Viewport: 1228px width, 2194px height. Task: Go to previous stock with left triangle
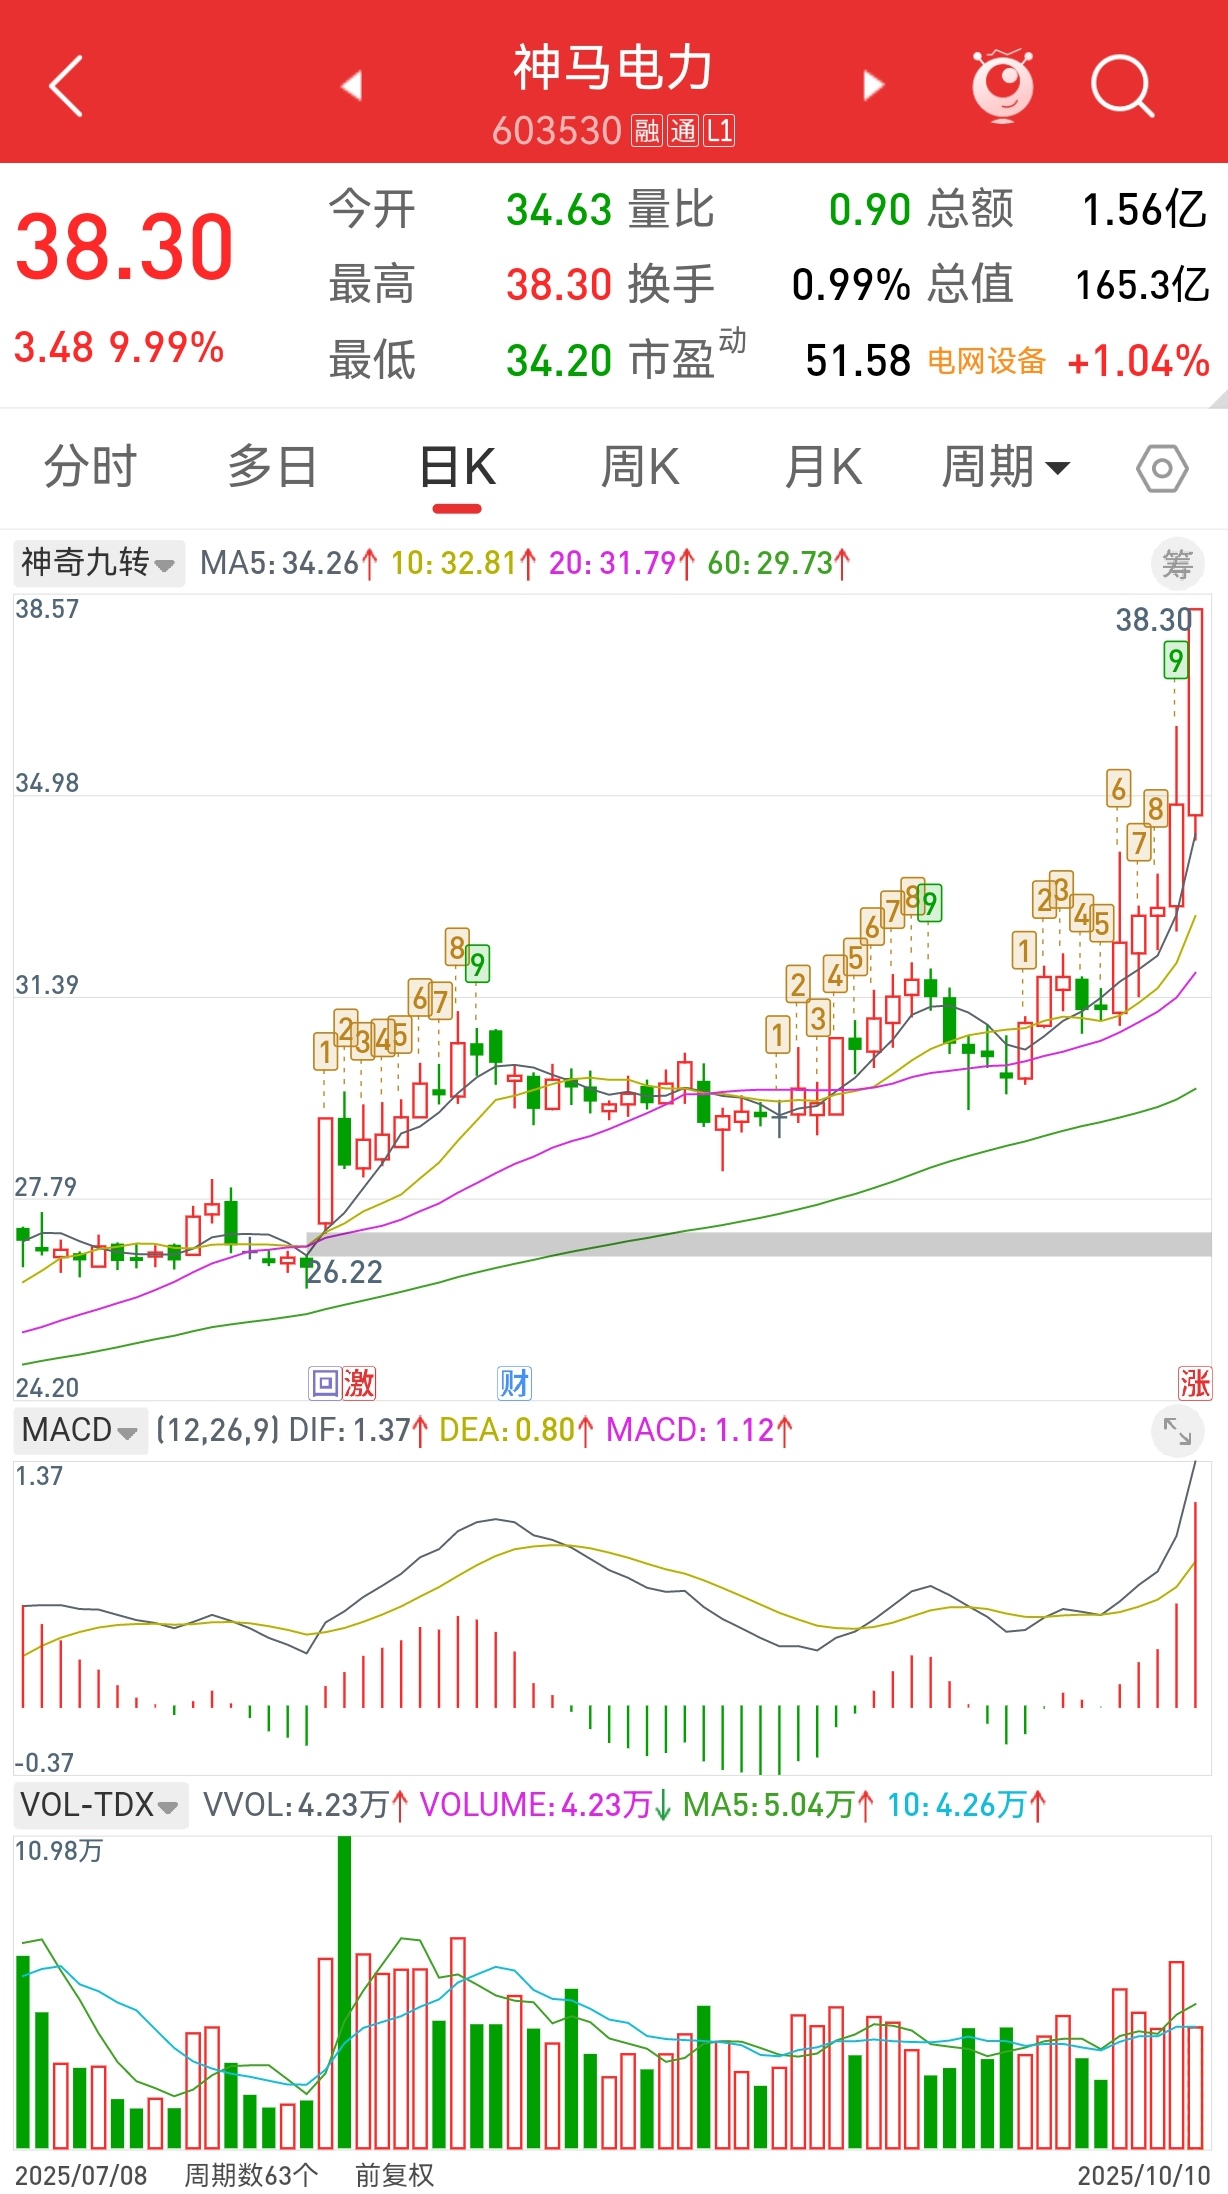[351, 86]
